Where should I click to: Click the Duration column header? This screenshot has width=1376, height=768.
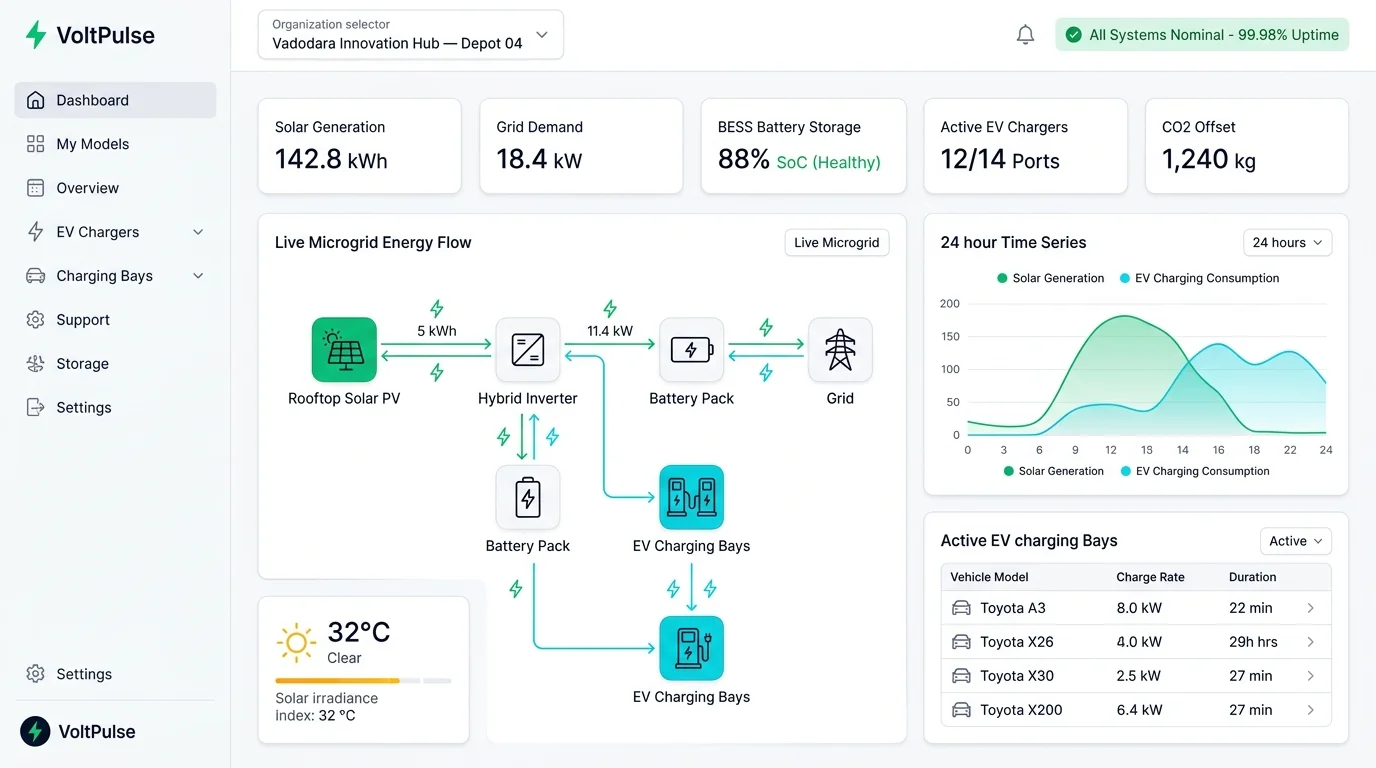(x=1252, y=577)
